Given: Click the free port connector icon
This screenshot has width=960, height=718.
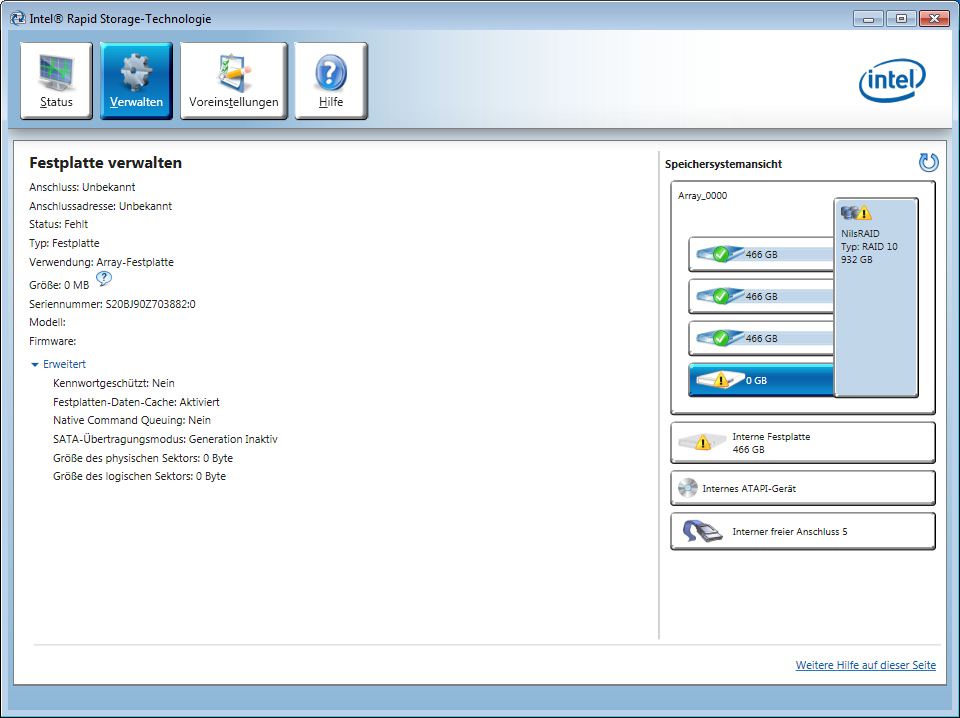Looking at the screenshot, I should [702, 530].
